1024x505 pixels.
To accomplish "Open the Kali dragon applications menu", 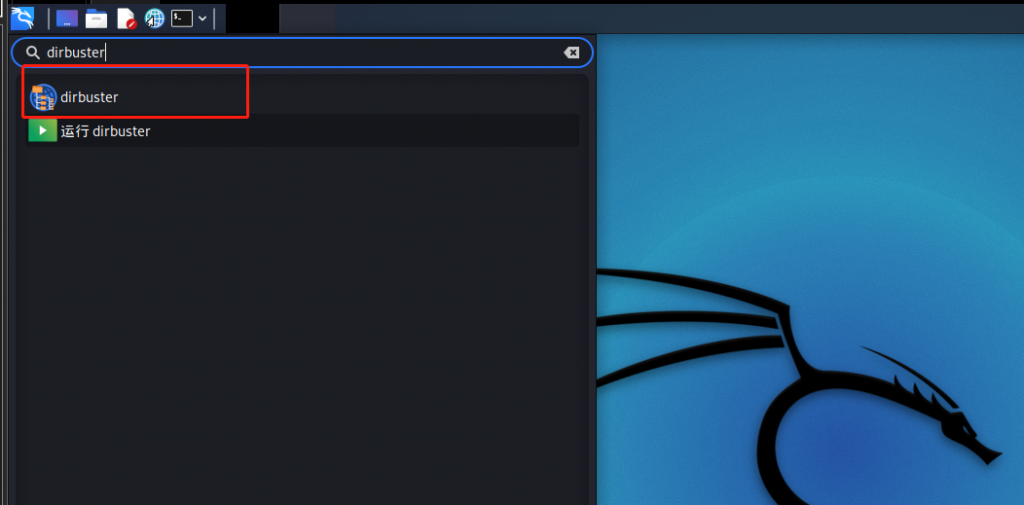I will (22, 18).
